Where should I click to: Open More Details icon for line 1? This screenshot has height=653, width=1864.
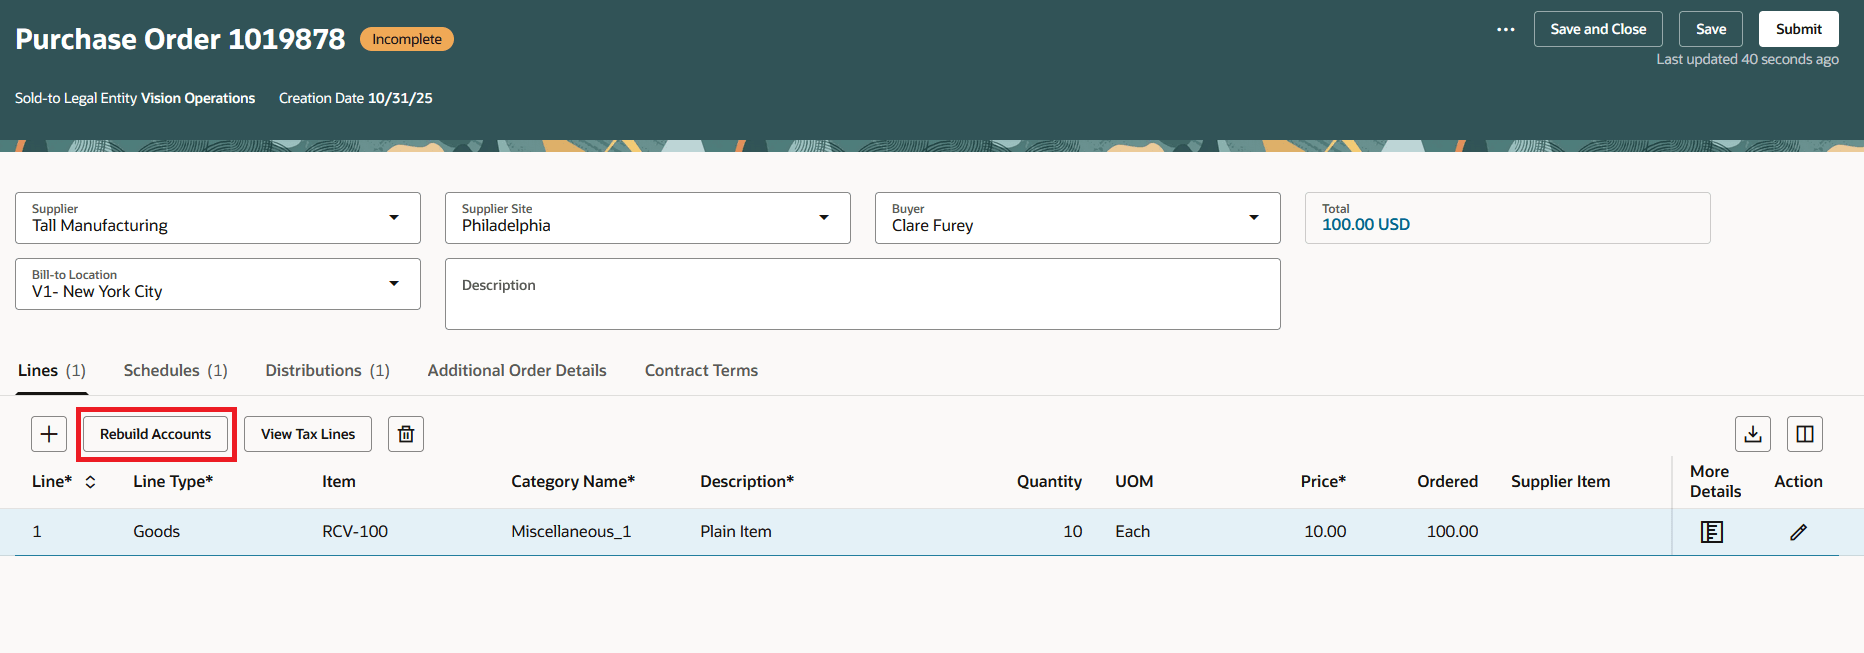click(1712, 532)
